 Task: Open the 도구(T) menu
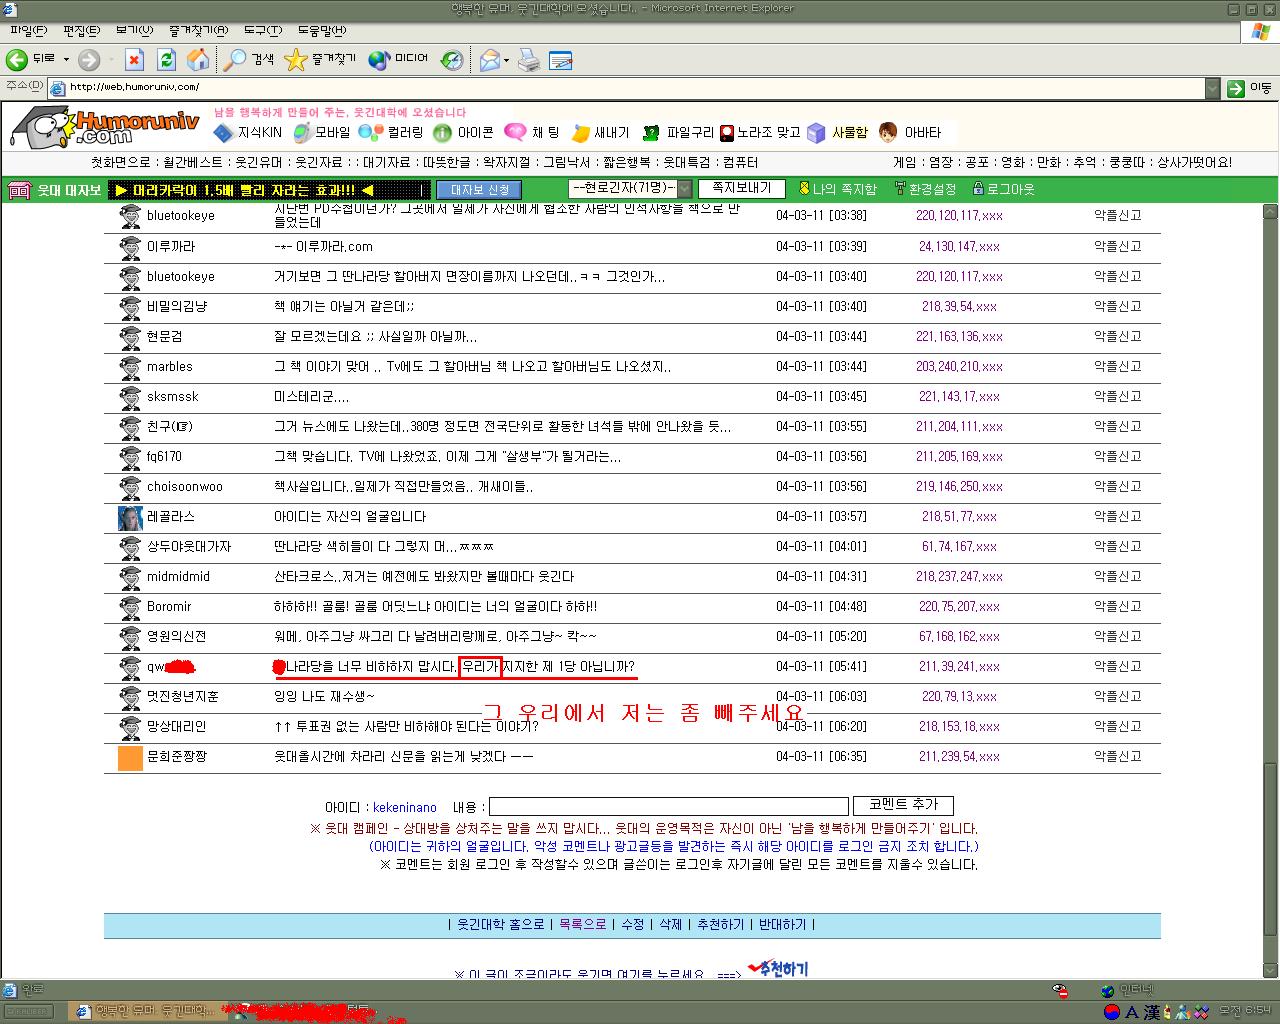pyautogui.click(x=262, y=30)
